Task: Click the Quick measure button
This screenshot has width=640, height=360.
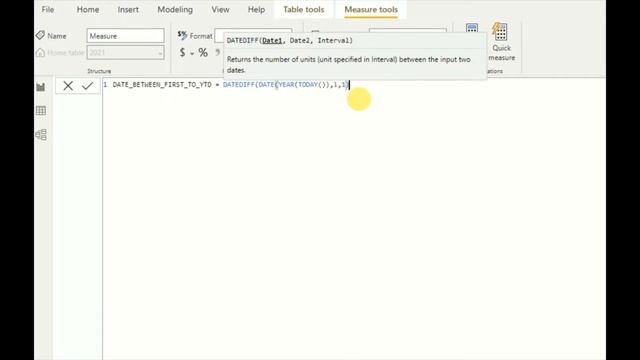Action: pyautogui.click(x=502, y=42)
